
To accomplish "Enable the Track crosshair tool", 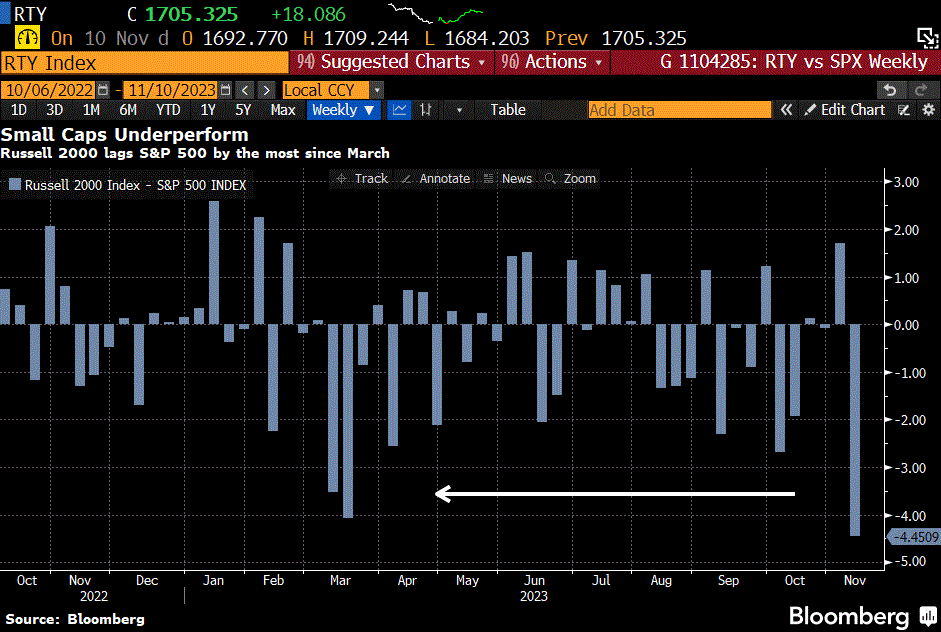I will tap(362, 178).
